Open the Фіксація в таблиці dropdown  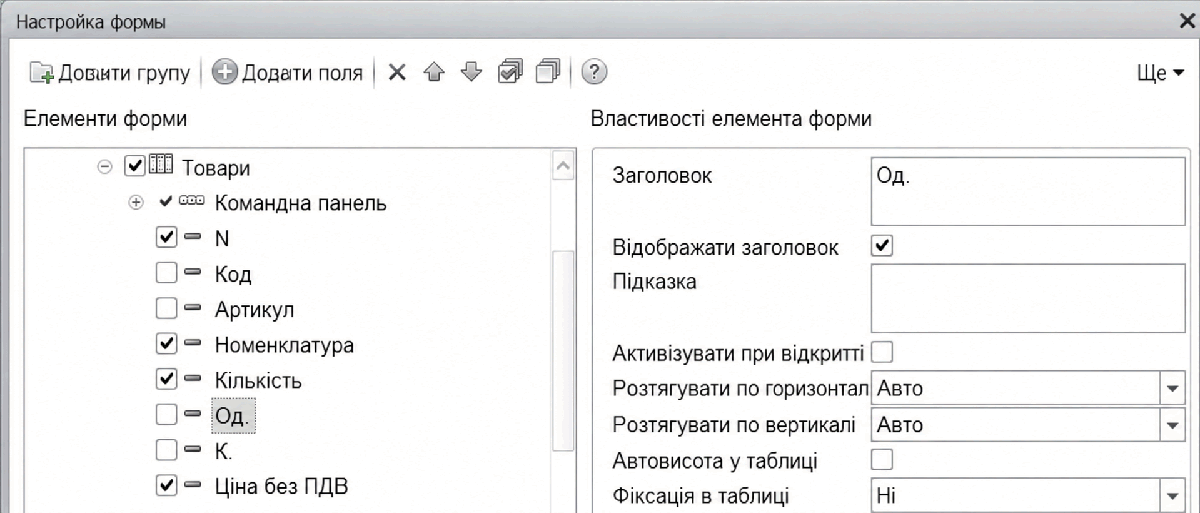1172,494
